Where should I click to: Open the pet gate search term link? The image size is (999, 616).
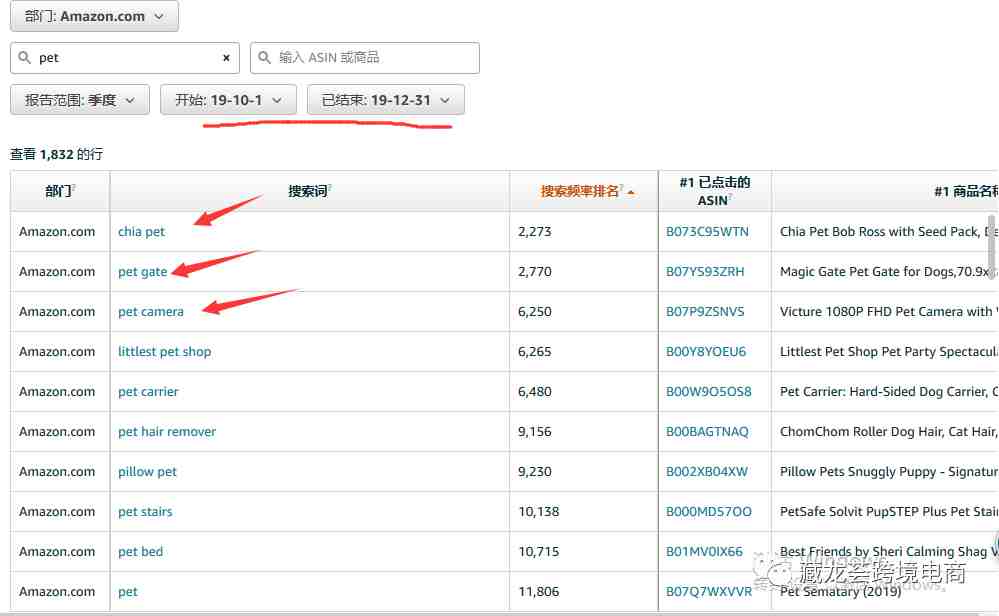click(x=143, y=272)
